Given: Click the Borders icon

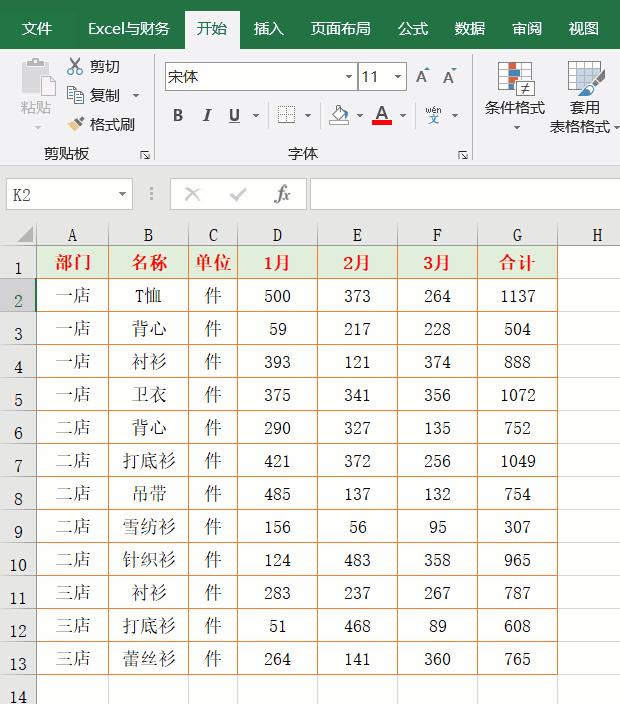Looking at the screenshot, I should pos(286,115).
